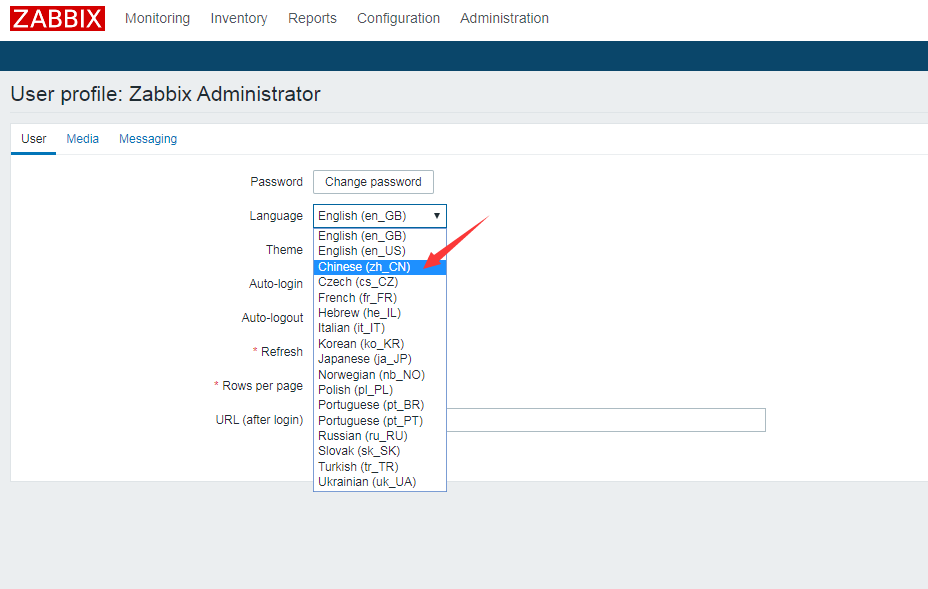Click the Change password button
Screen dimensions: 928x589
coord(373,182)
